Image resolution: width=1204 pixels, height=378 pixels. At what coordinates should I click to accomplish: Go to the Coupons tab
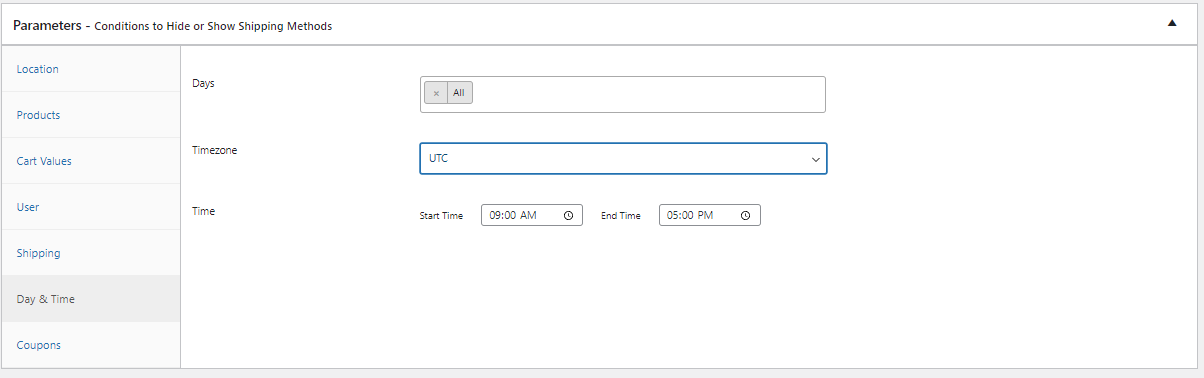91,345
